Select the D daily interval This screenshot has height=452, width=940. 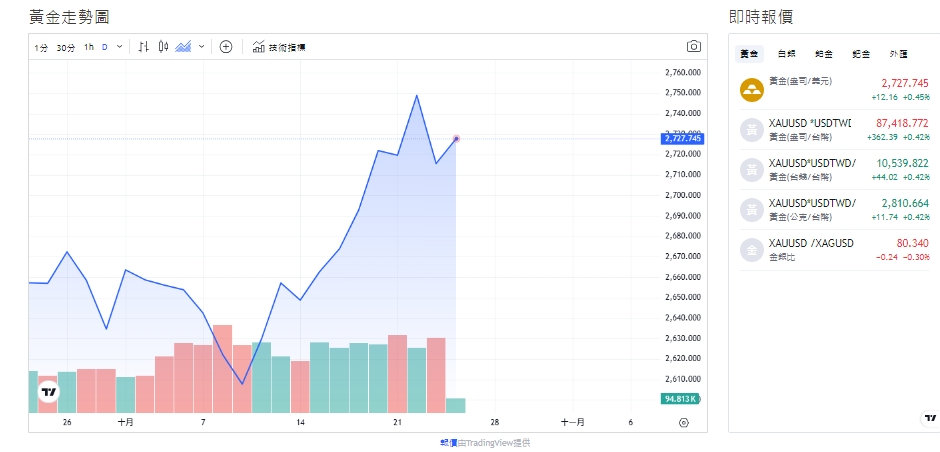click(105, 47)
